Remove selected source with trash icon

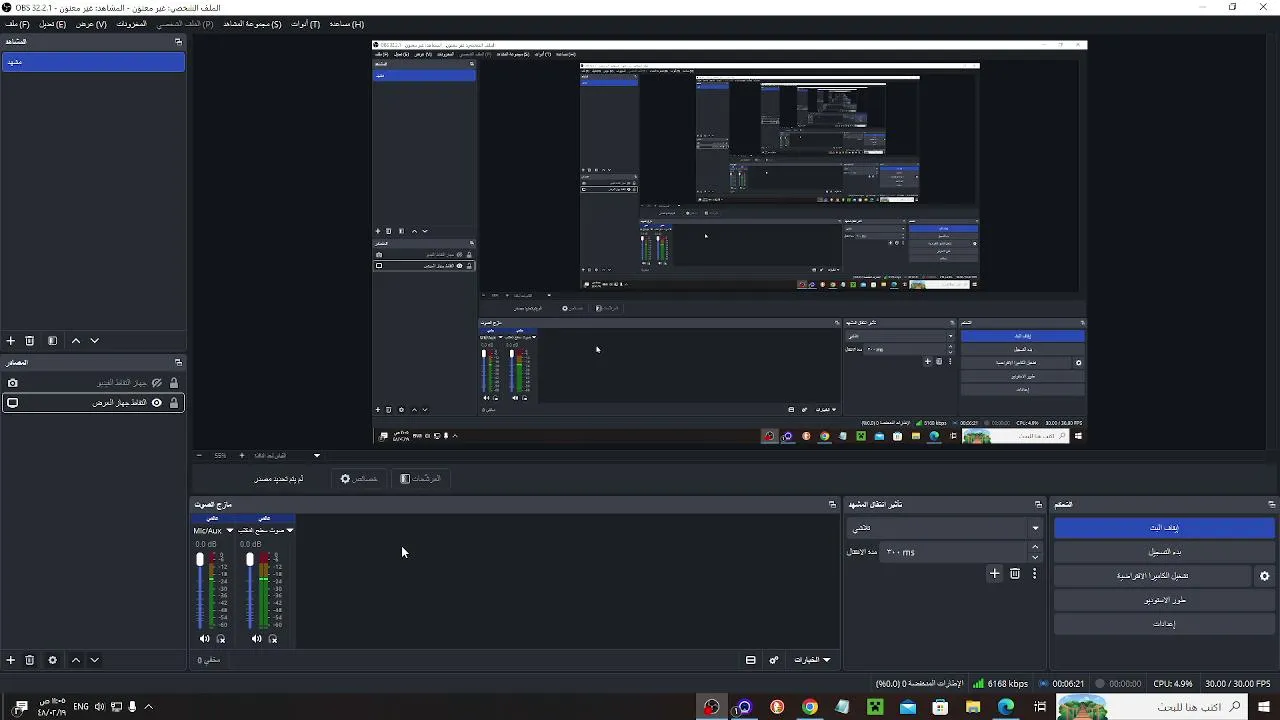(30, 660)
